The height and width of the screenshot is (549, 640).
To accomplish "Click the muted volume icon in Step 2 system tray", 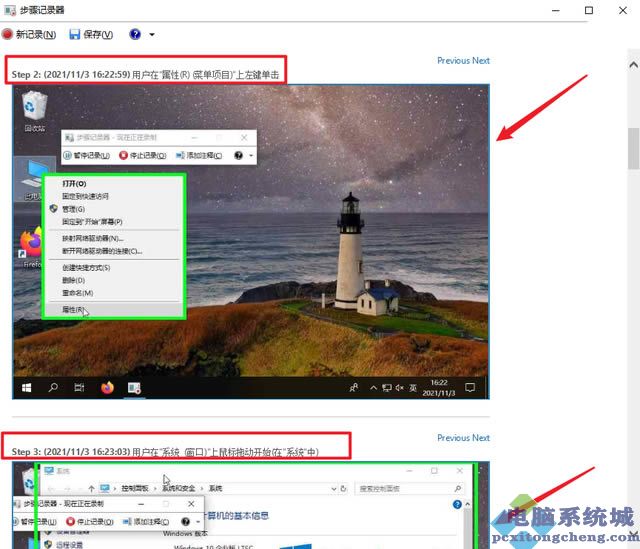I will [400, 388].
